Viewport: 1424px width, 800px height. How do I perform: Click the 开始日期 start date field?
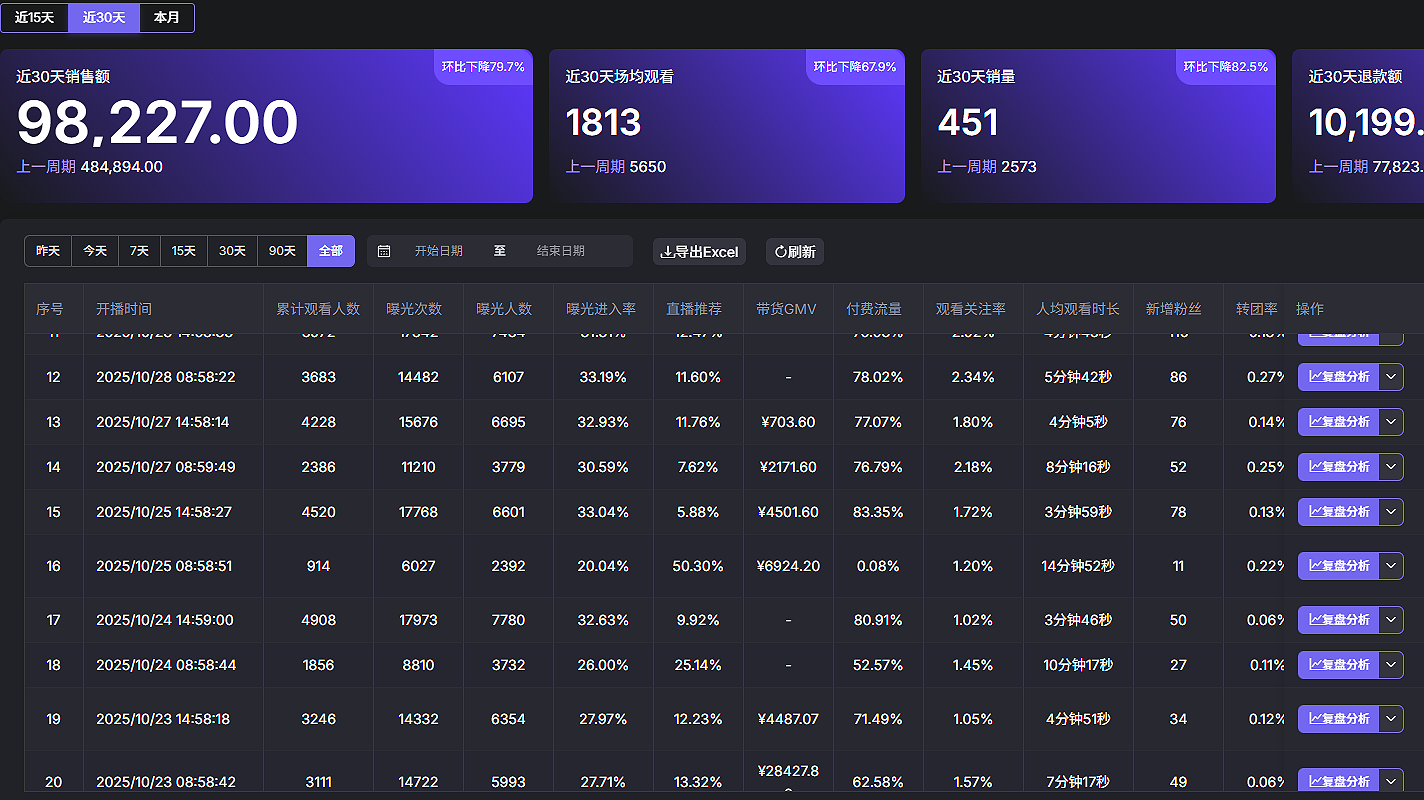tap(438, 251)
